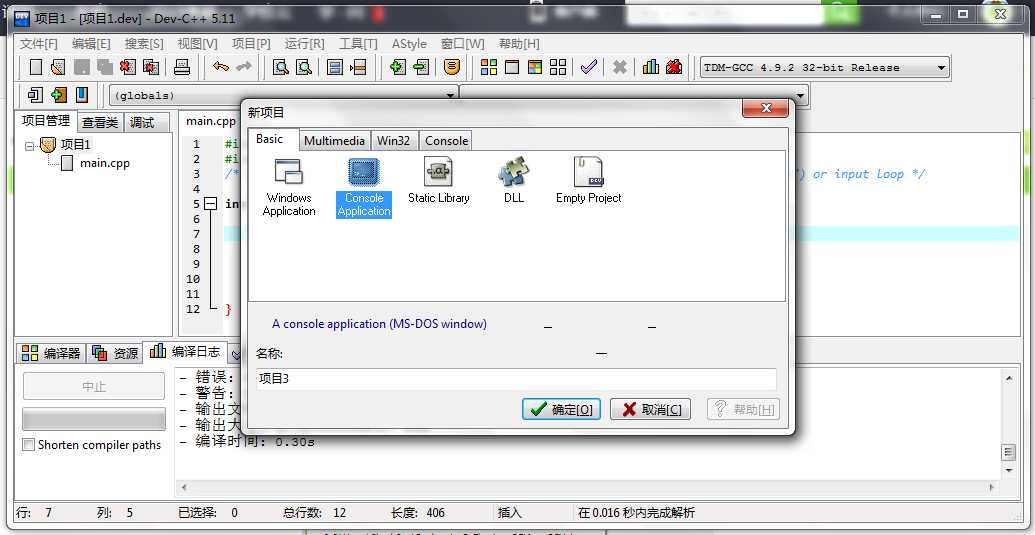Select the Empty Project icon

tap(588, 181)
